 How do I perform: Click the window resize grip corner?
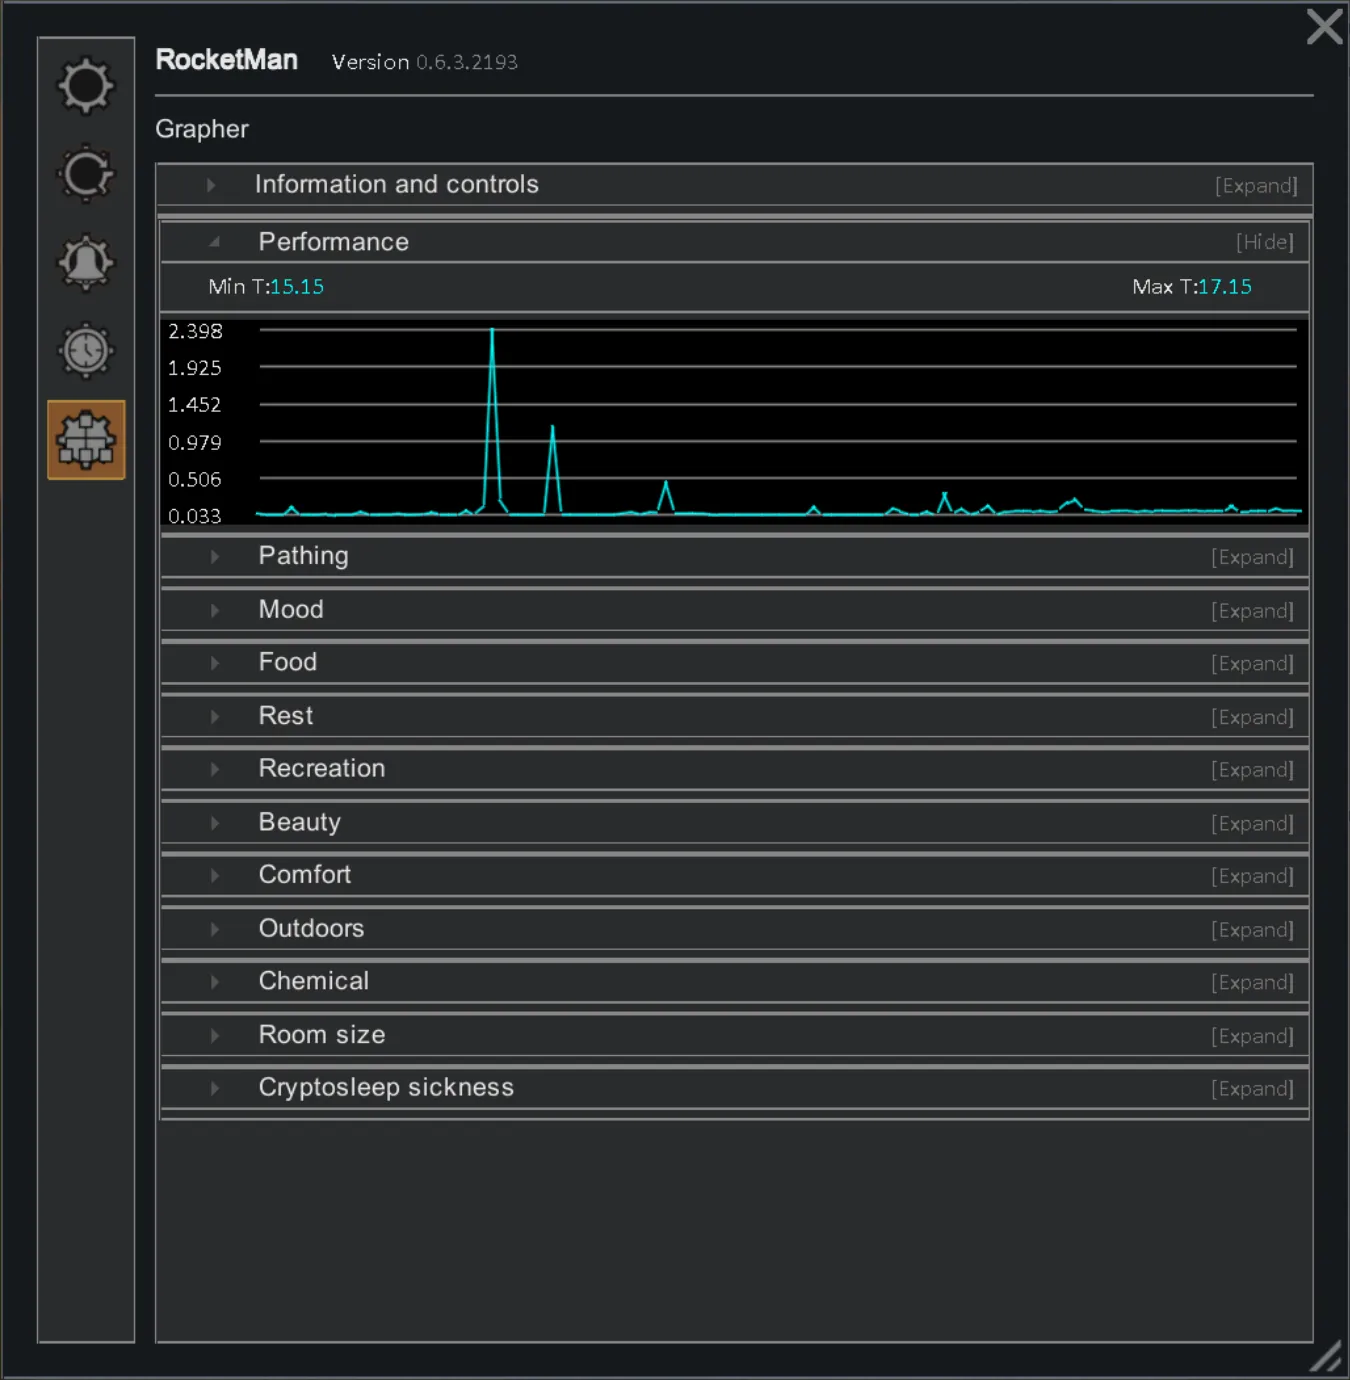[x=1326, y=1357]
